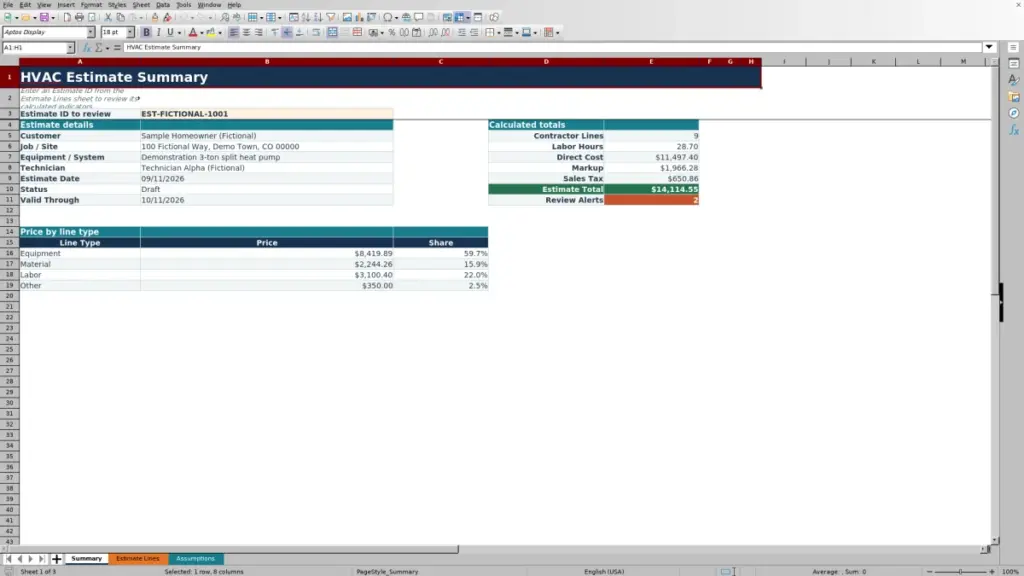Open the Select Function dropdown arrow
The height and width of the screenshot is (576, 1024).
pyautogui.click(x=108, y=48)
